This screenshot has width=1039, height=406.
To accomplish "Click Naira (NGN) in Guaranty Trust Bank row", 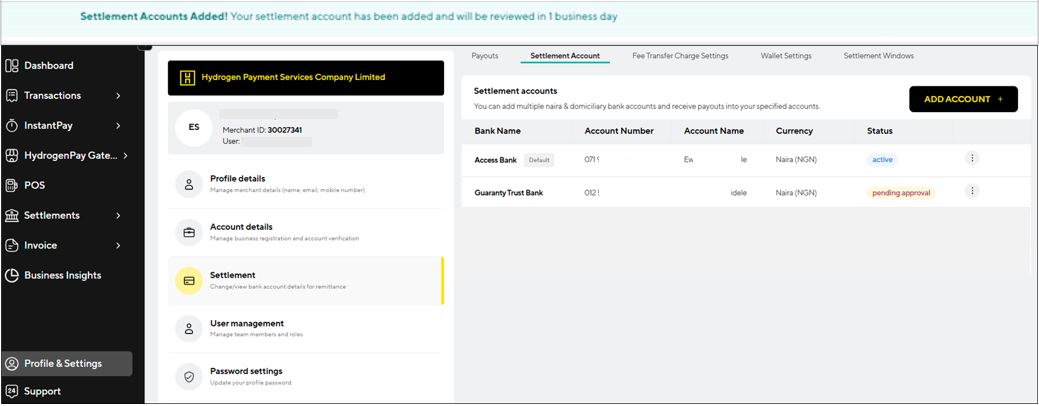I will point(796,193).
